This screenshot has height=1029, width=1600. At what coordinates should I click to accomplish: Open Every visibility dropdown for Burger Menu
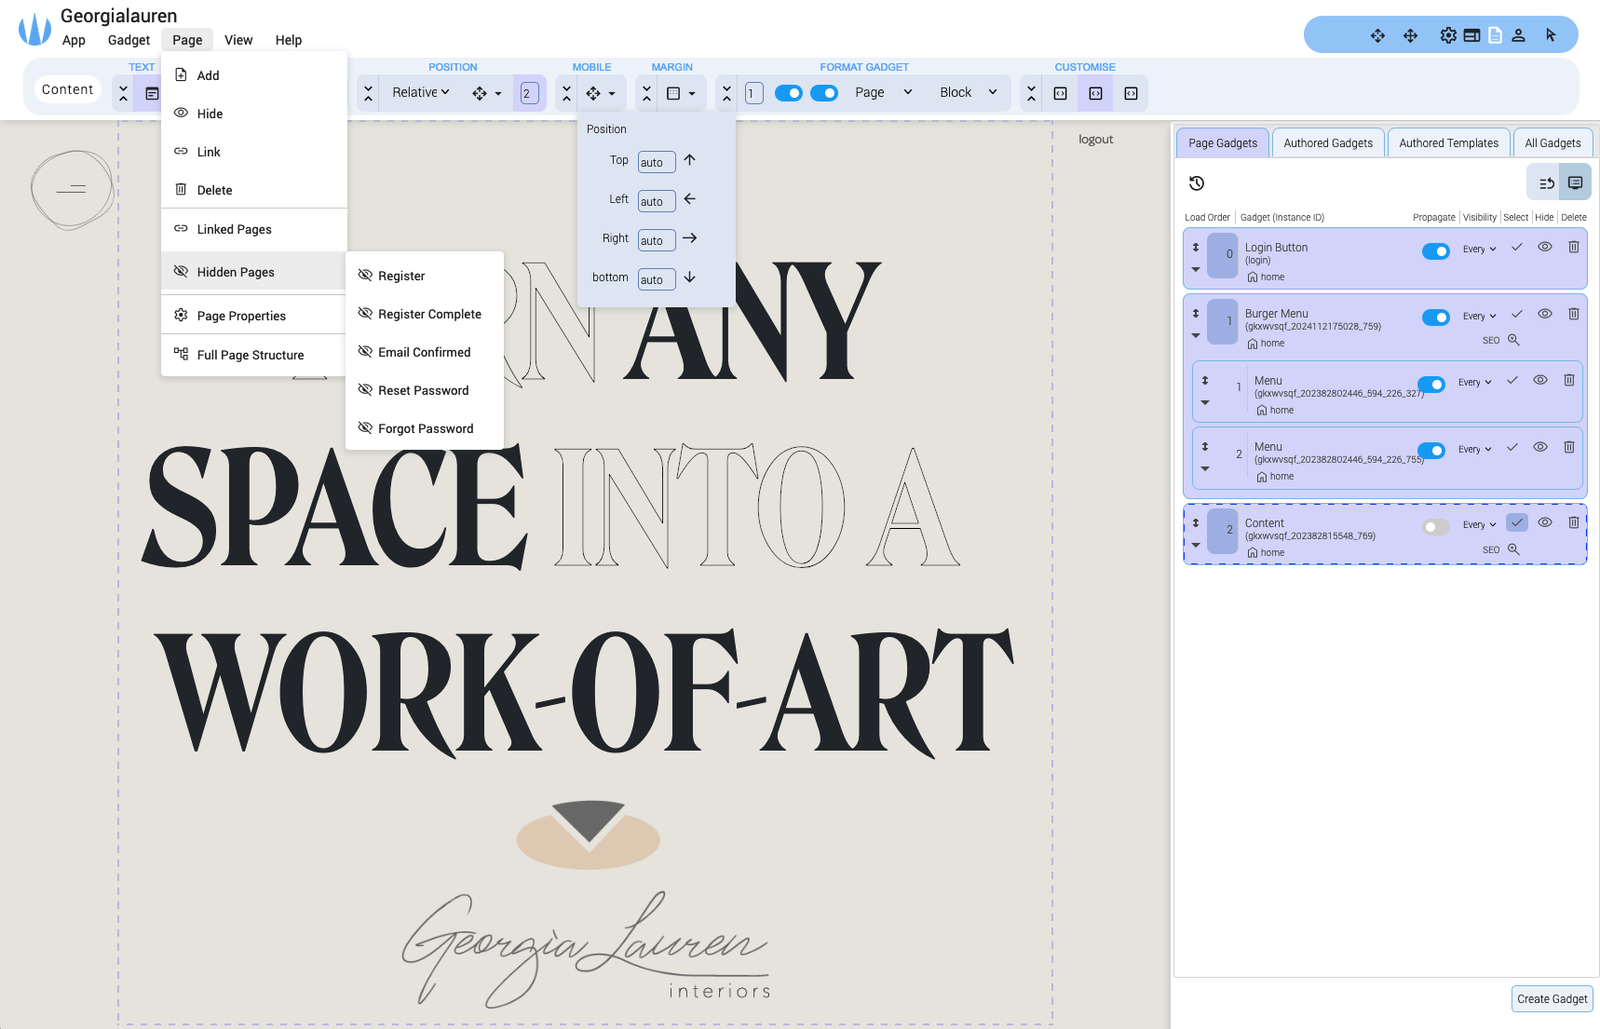tap(1479, 316)
